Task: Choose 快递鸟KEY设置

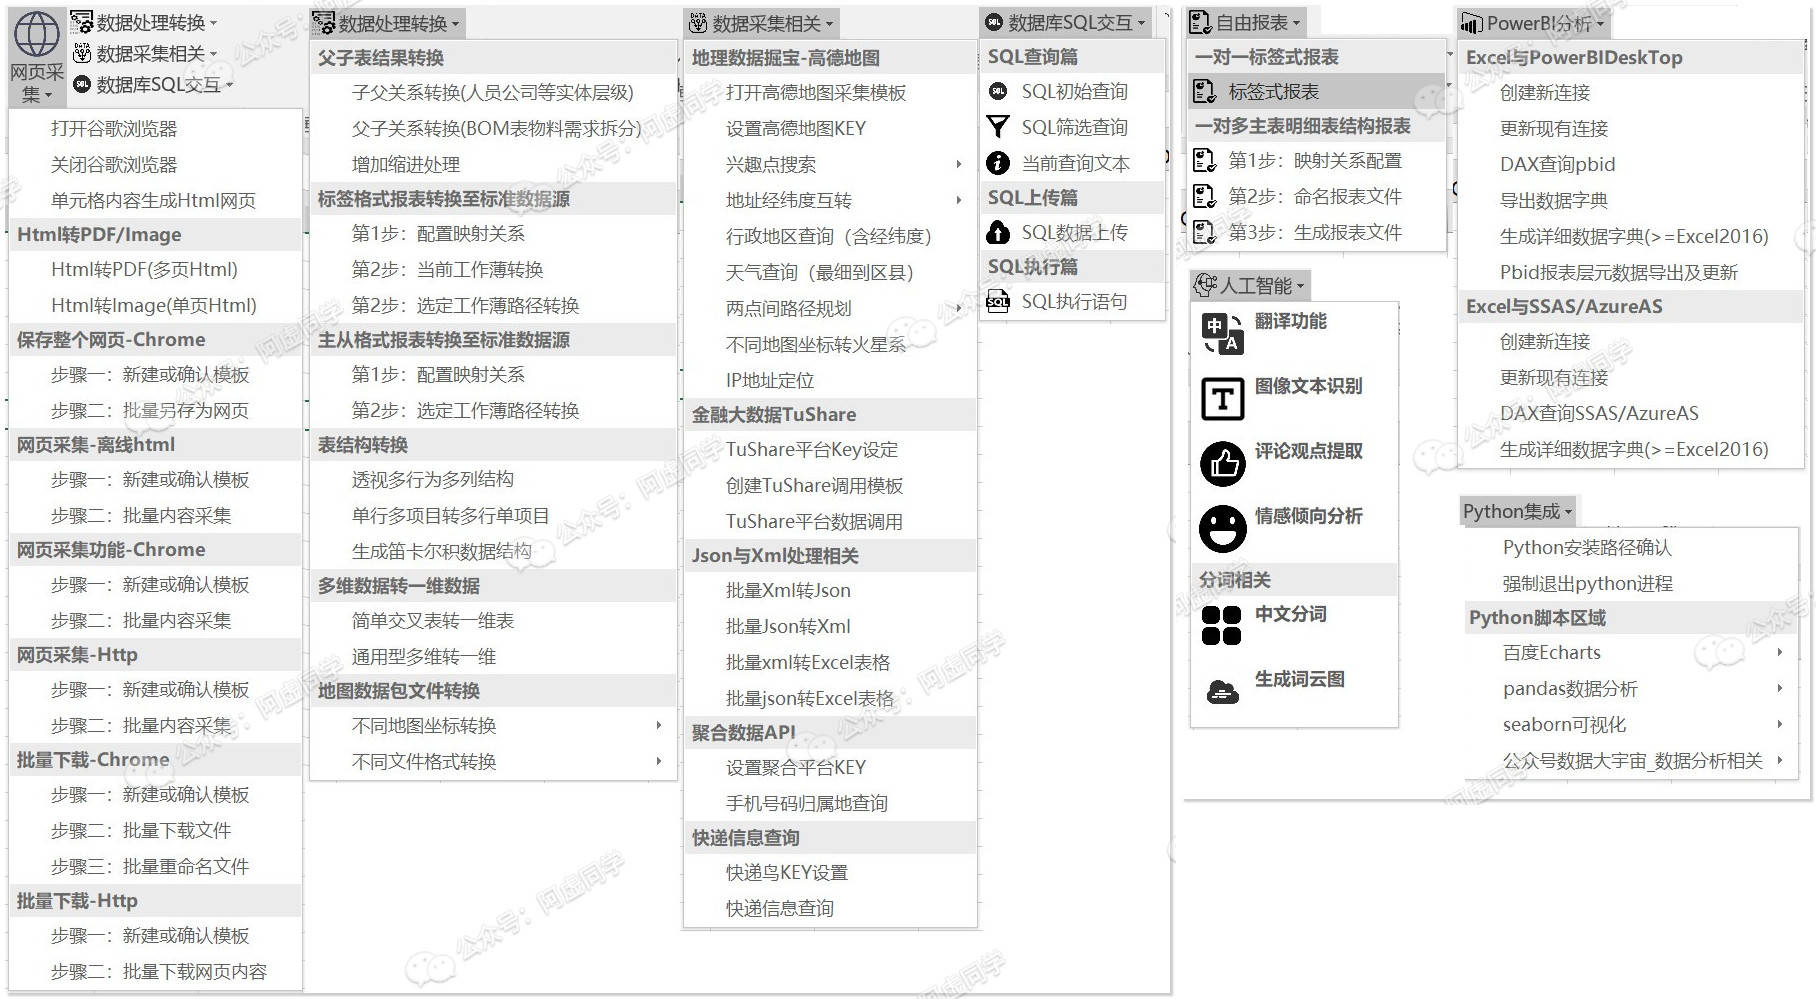Action: [830, 872]
